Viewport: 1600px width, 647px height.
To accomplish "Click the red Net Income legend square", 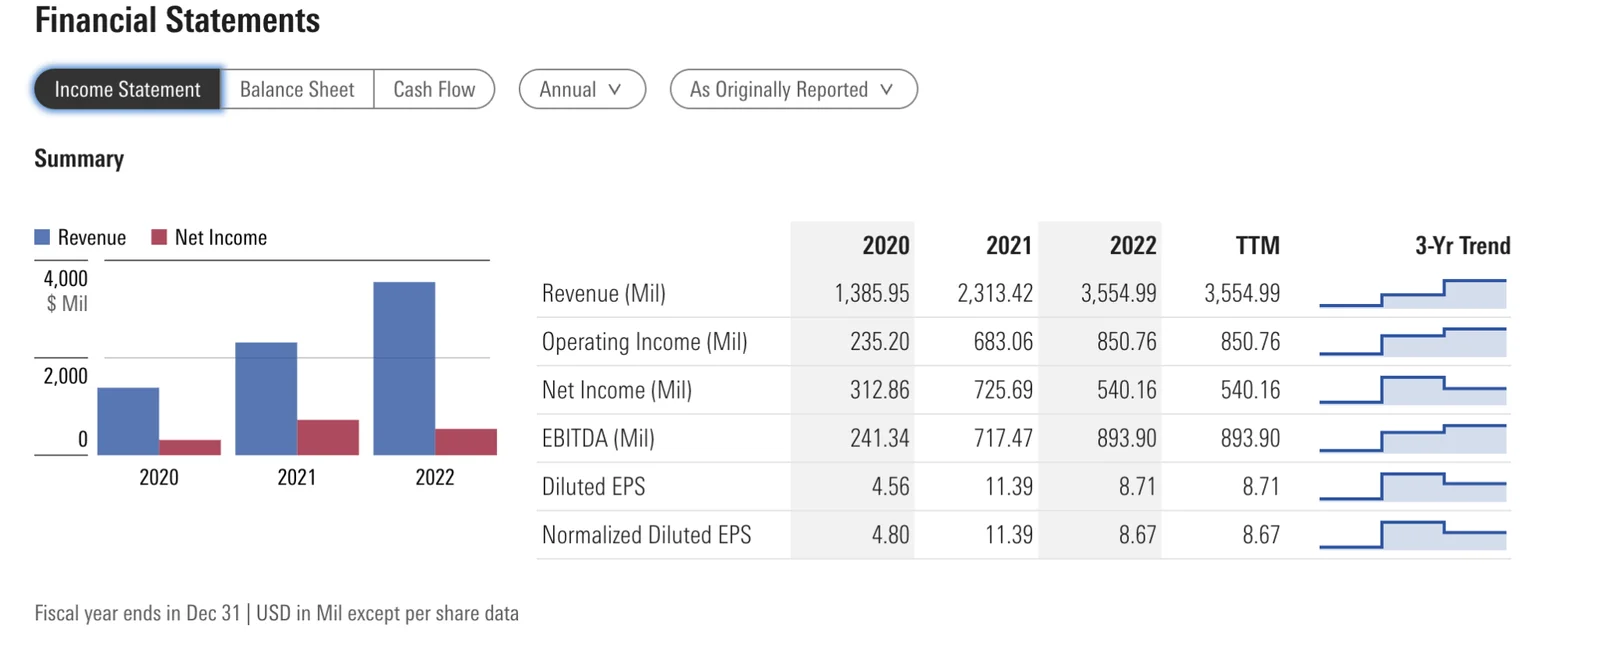I will coord(159,237).
